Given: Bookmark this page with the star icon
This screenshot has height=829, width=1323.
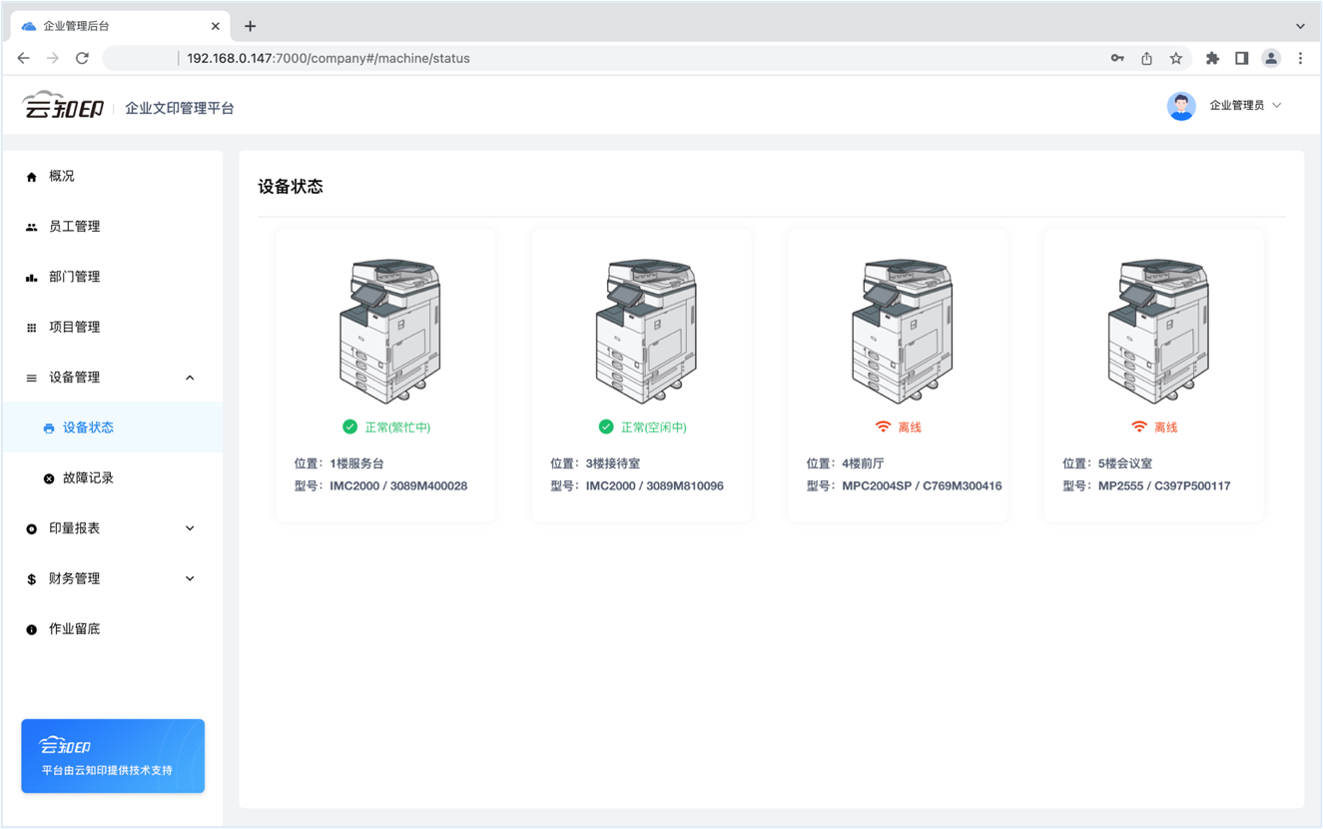Looking at the screenshot, I should pyautogui.click(x=1176, y=58).
